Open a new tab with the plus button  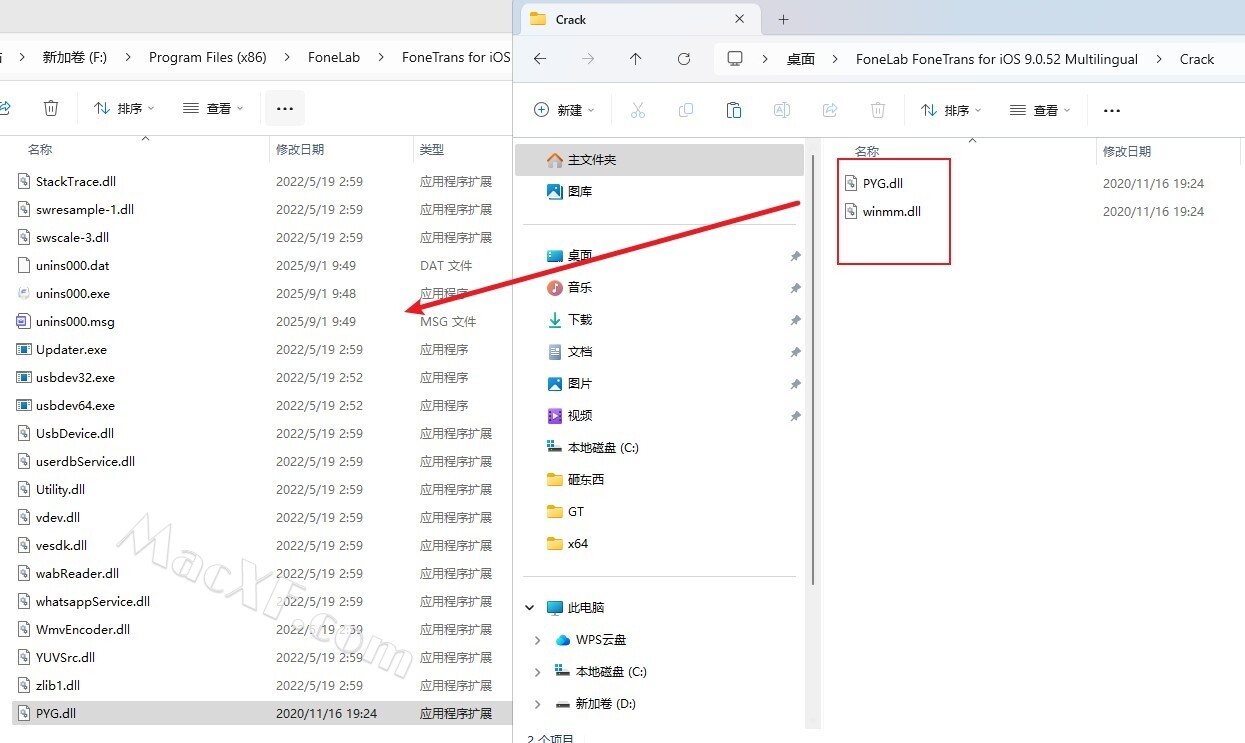click(x=783, y=19)
